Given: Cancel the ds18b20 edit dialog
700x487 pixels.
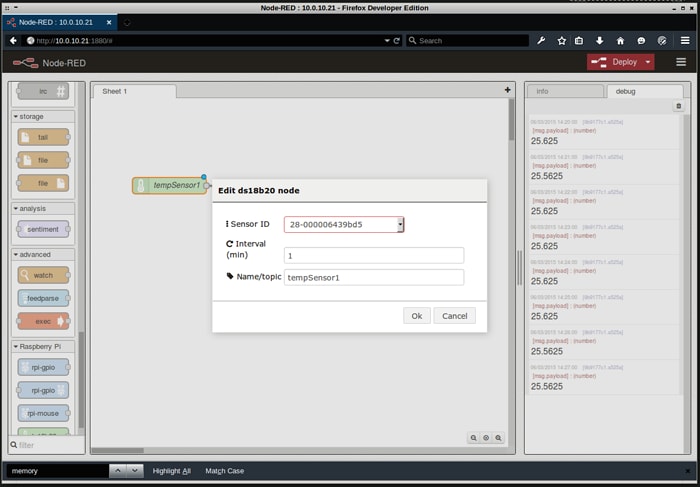Looking at the screenshot, I should [454, 316].
